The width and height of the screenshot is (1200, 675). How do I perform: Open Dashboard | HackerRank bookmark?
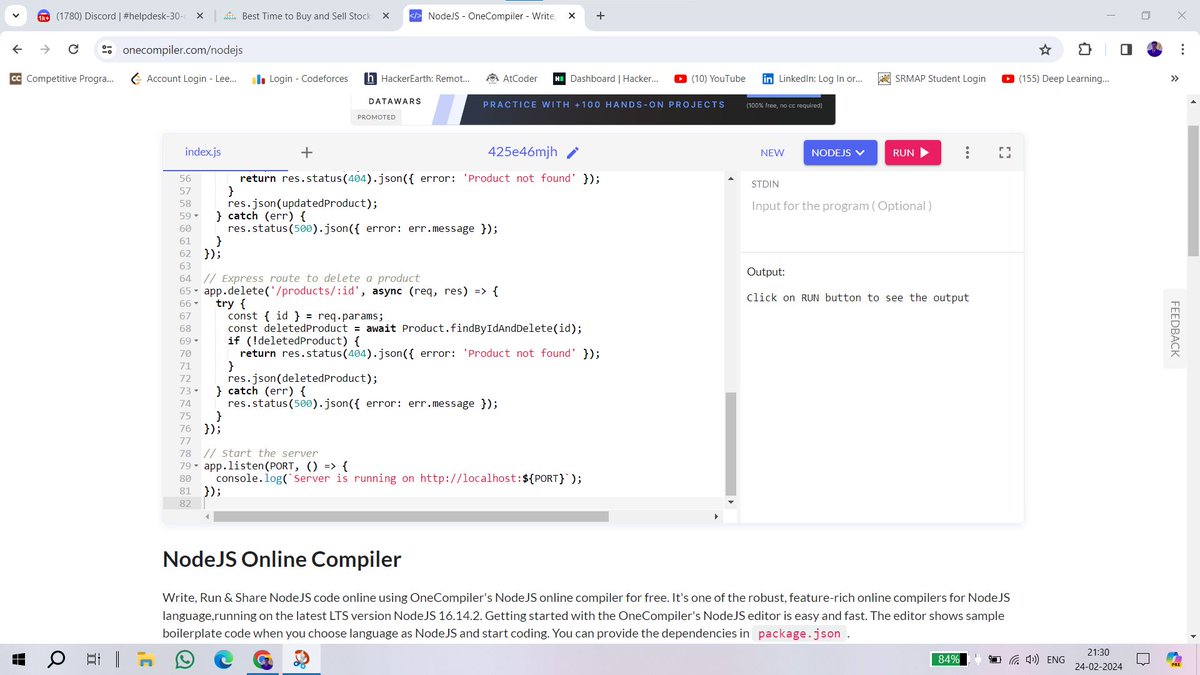click(x=606, y=78)
